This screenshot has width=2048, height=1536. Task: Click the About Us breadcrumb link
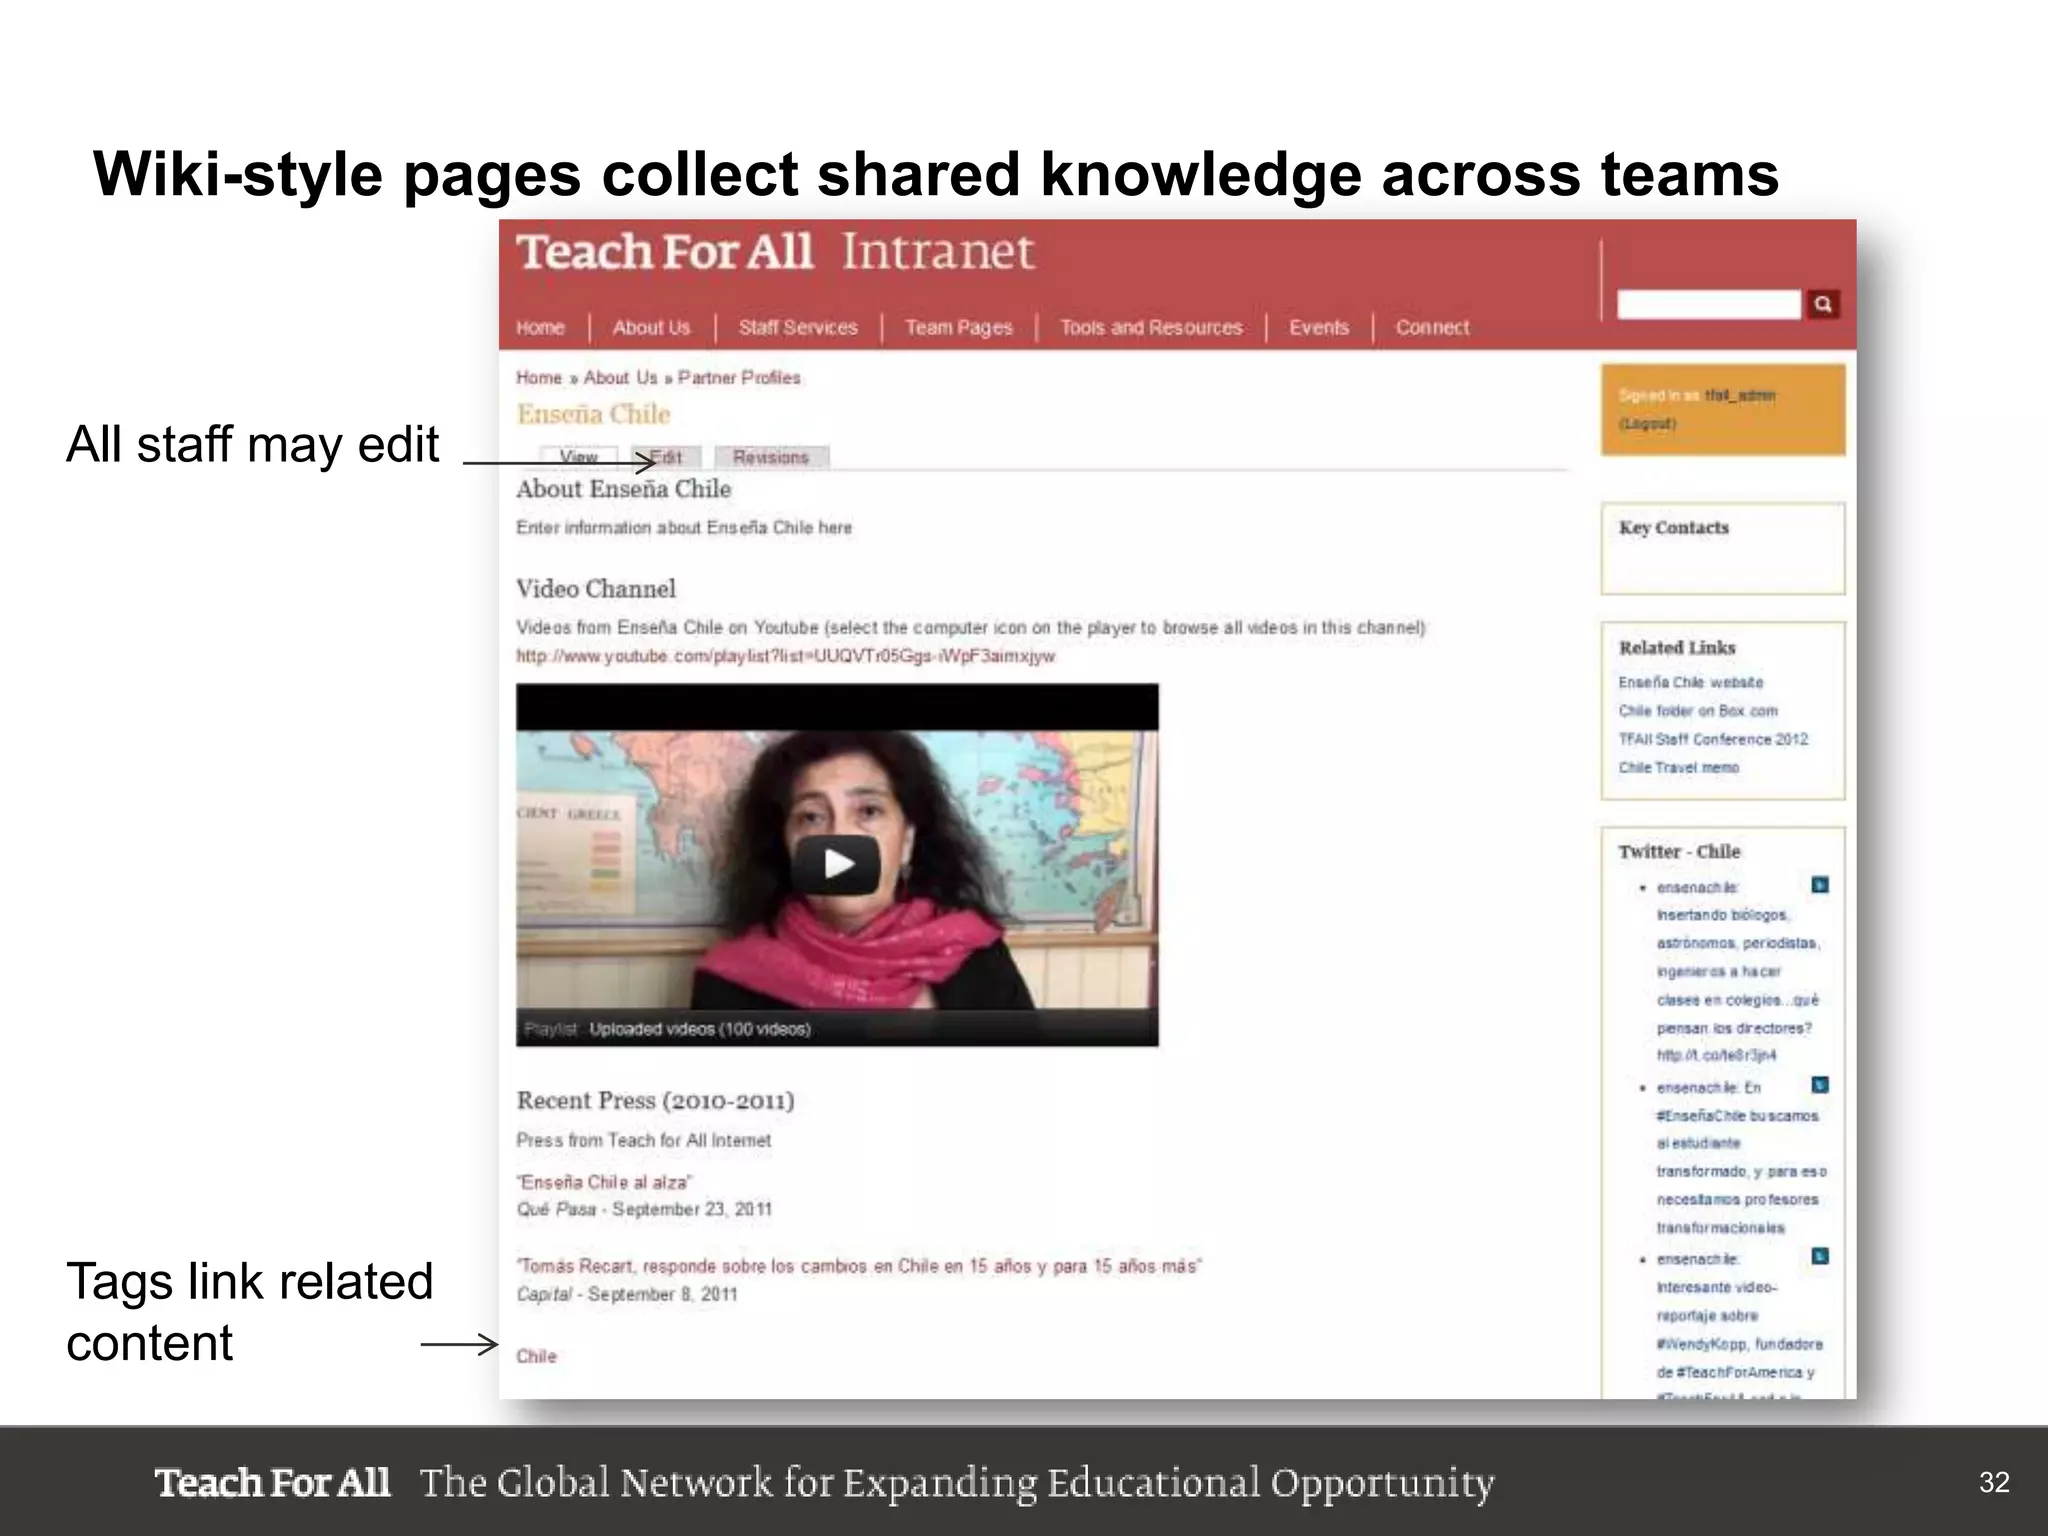pyautogui.click(x=620, y=378)
